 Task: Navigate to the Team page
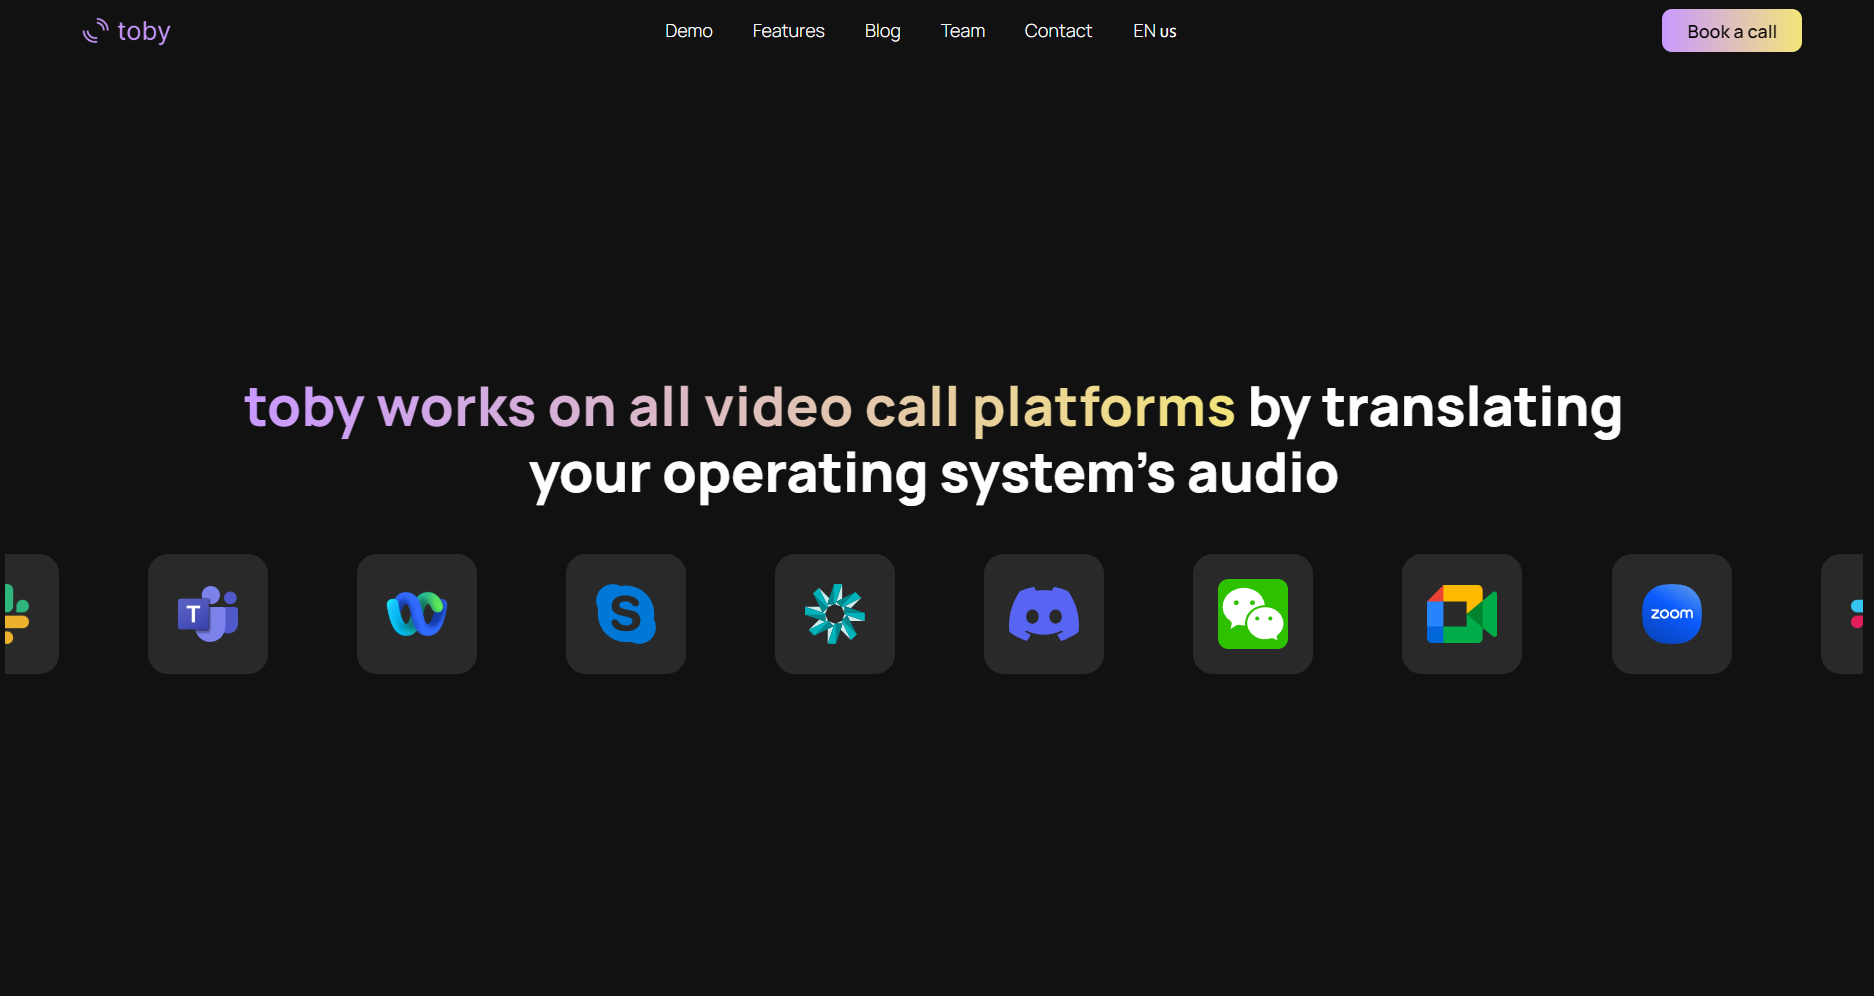(963, 31)
